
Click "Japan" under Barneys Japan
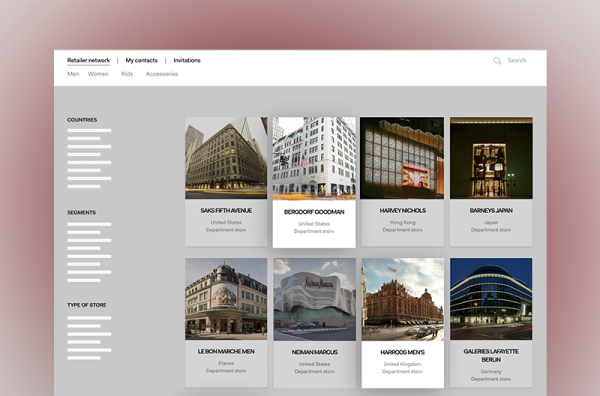(x=491, y=222)
